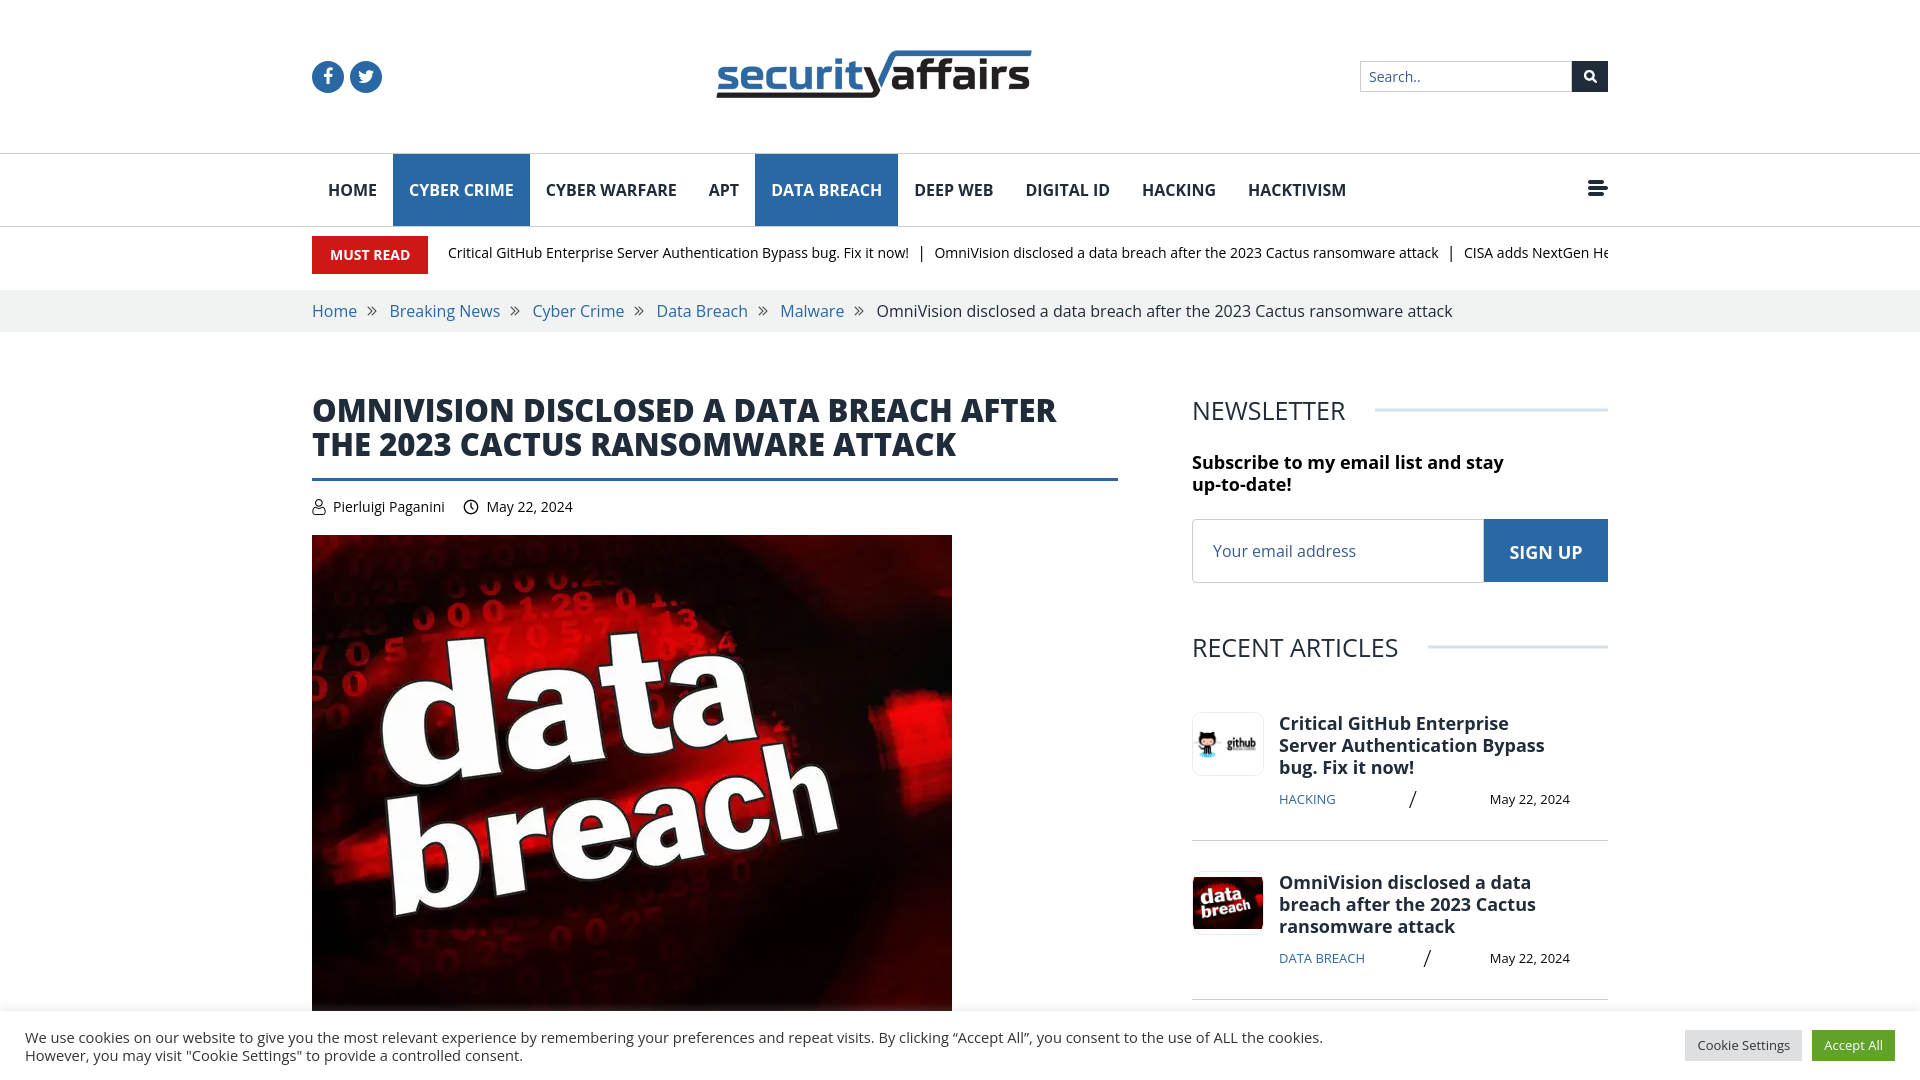This screenshot has width=1920, height=1080.
Task: Open the CYBER CRIME navigation menu
Action: [x=460, y=189]
